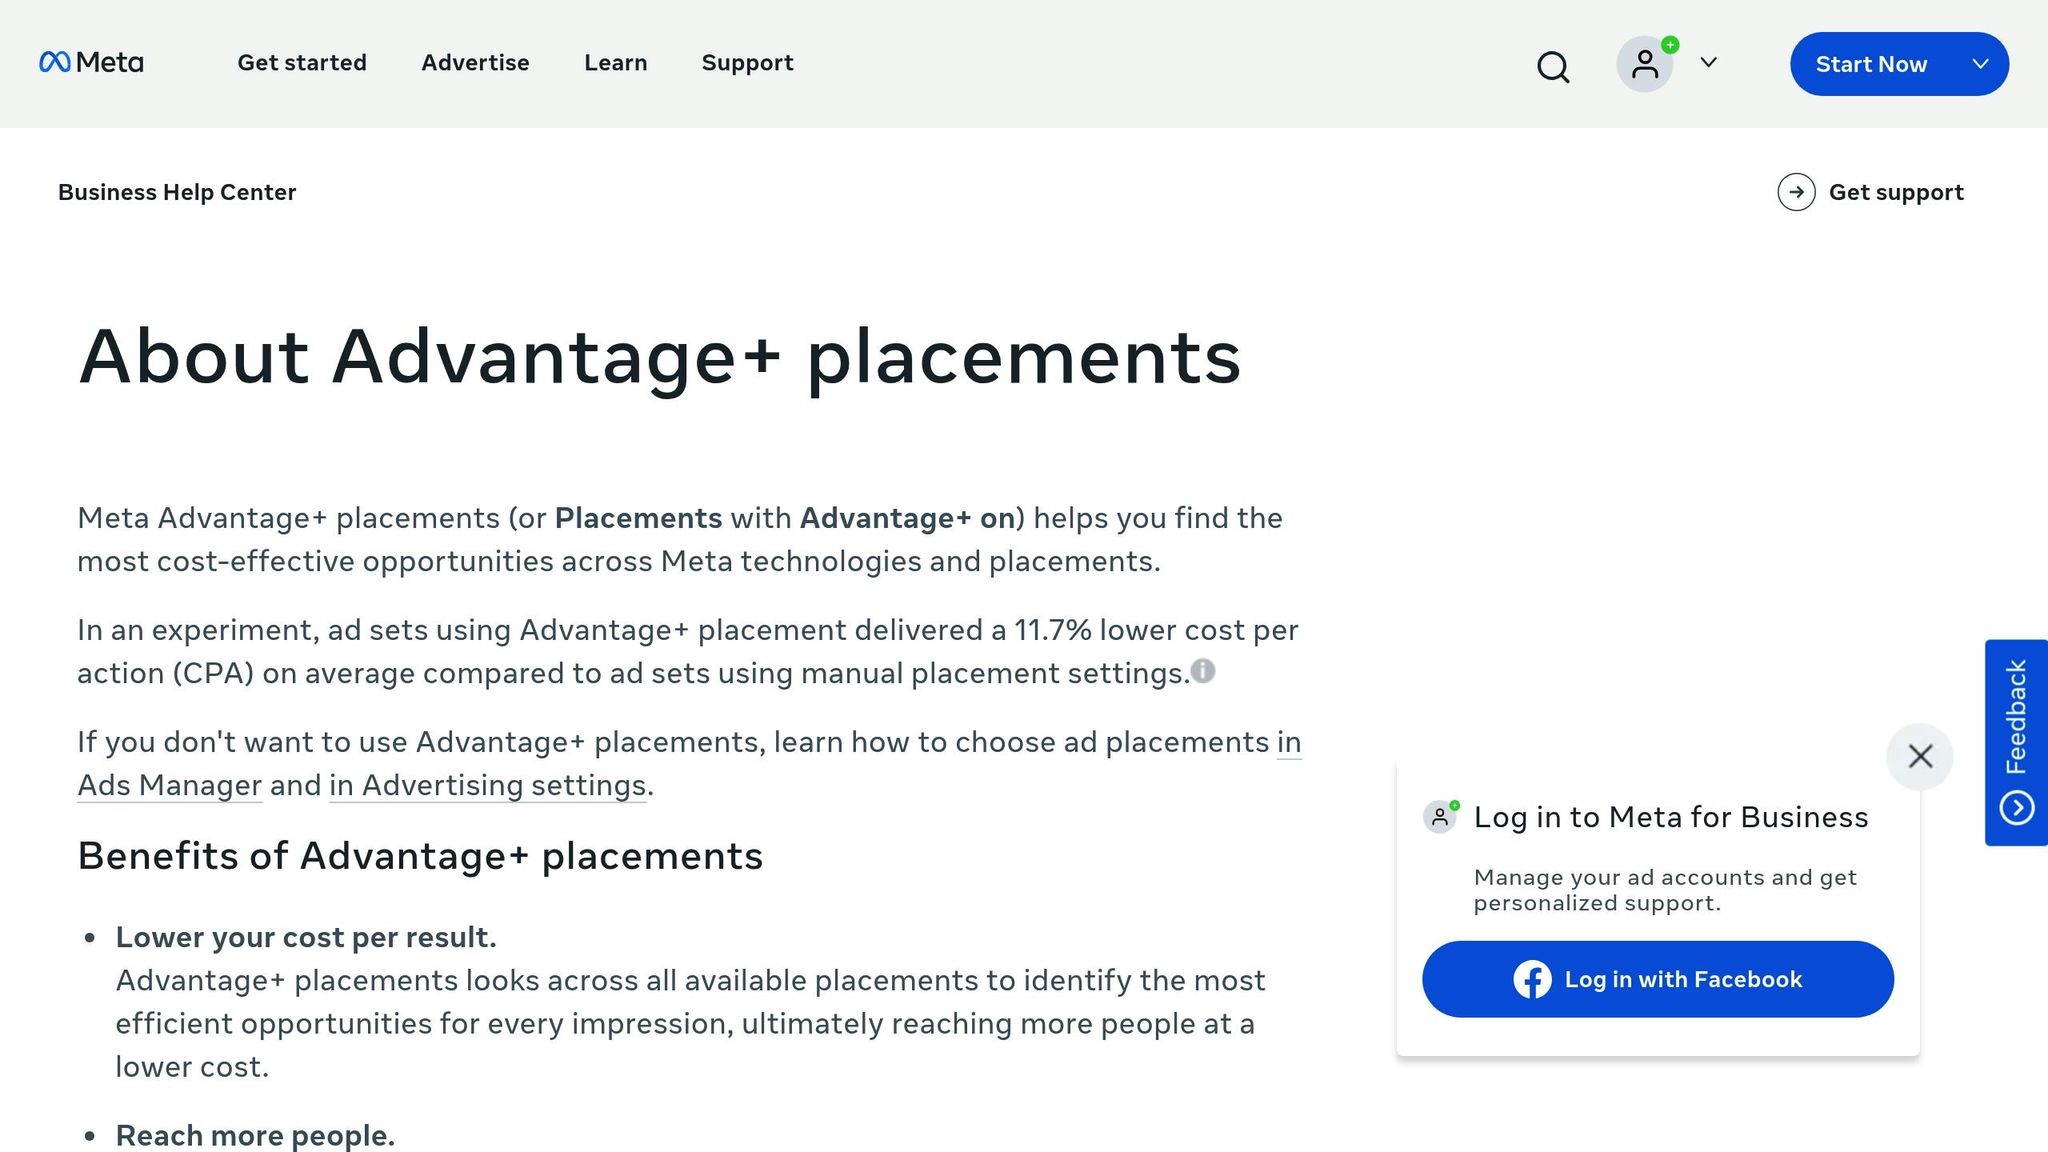Click the info tooltip after the CPA statistic

[1203, 672]
